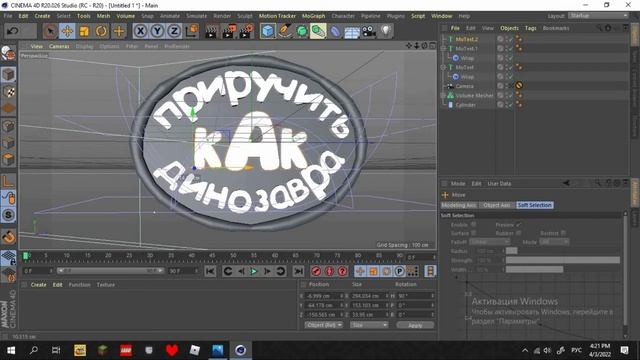Enable Snap S icon in left palette
This screenshot has height=360, width=640.
pyautogui.click(x=9, y=215)
